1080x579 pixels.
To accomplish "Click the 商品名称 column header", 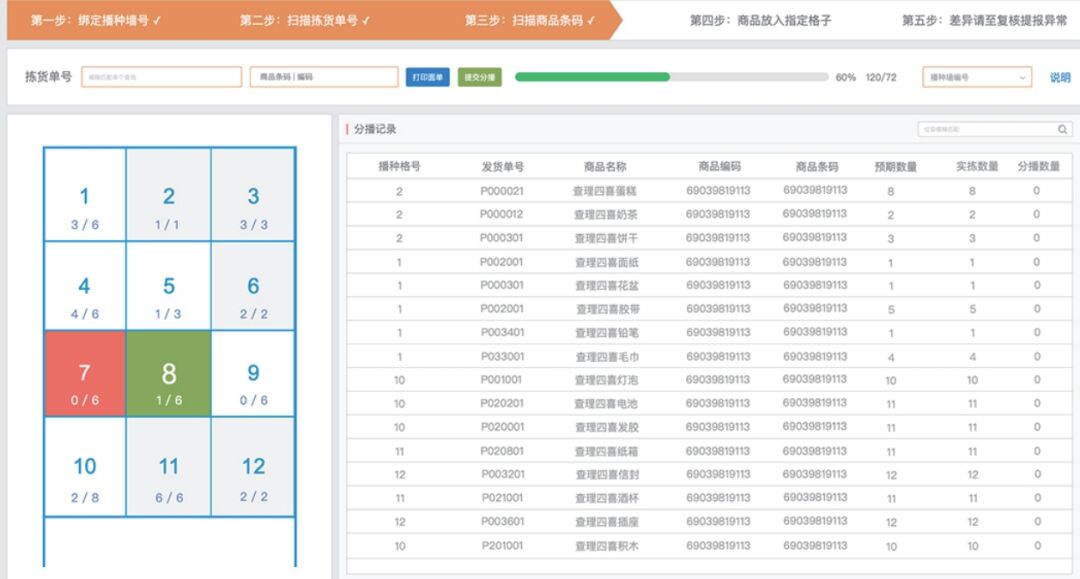I will (x=605, y=166).
